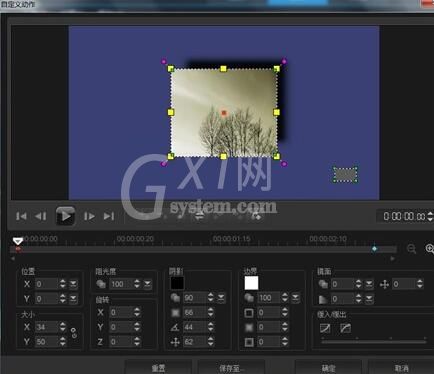Click the bottom border icon with inner square
The image size is (434, 374).
(249, 342)
